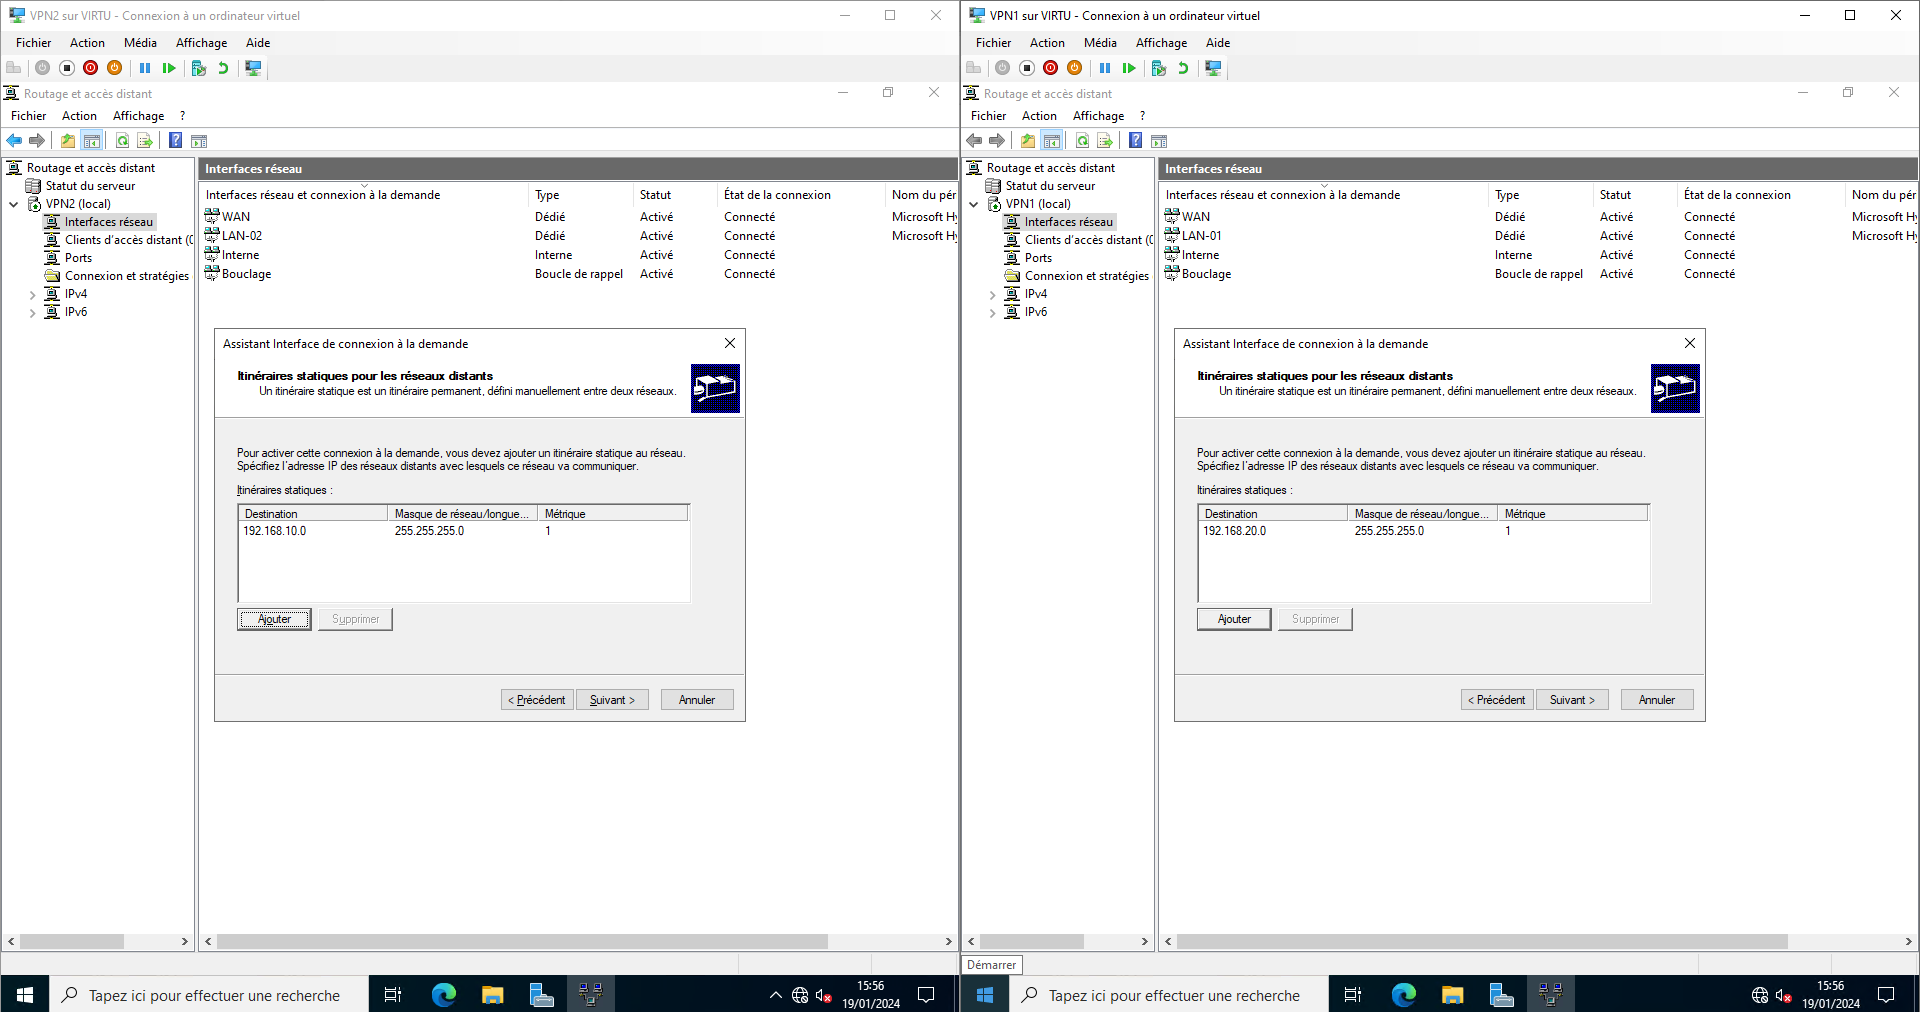
Task: Open the Média menu in VPN1 window
Action: point(1099,43)
